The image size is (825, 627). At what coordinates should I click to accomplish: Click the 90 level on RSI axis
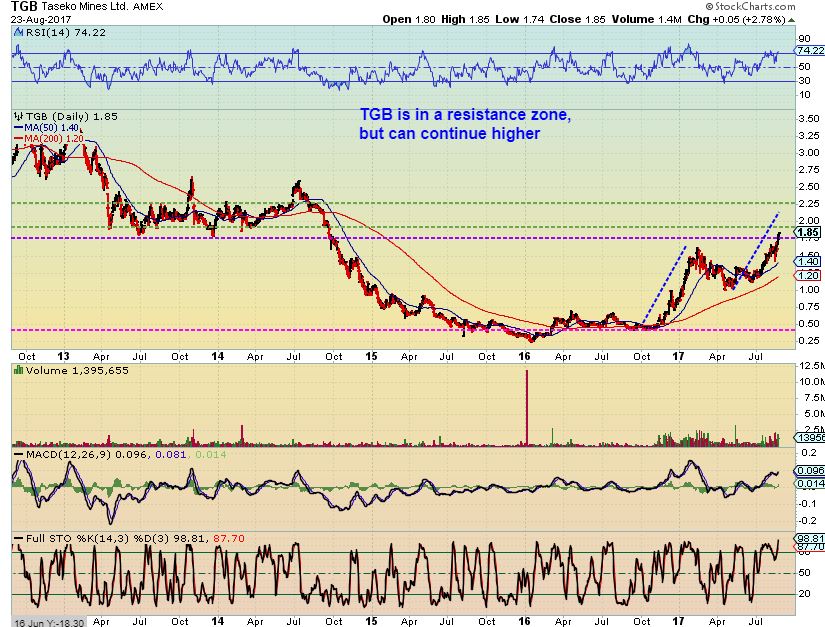click(x=804, y=38)
